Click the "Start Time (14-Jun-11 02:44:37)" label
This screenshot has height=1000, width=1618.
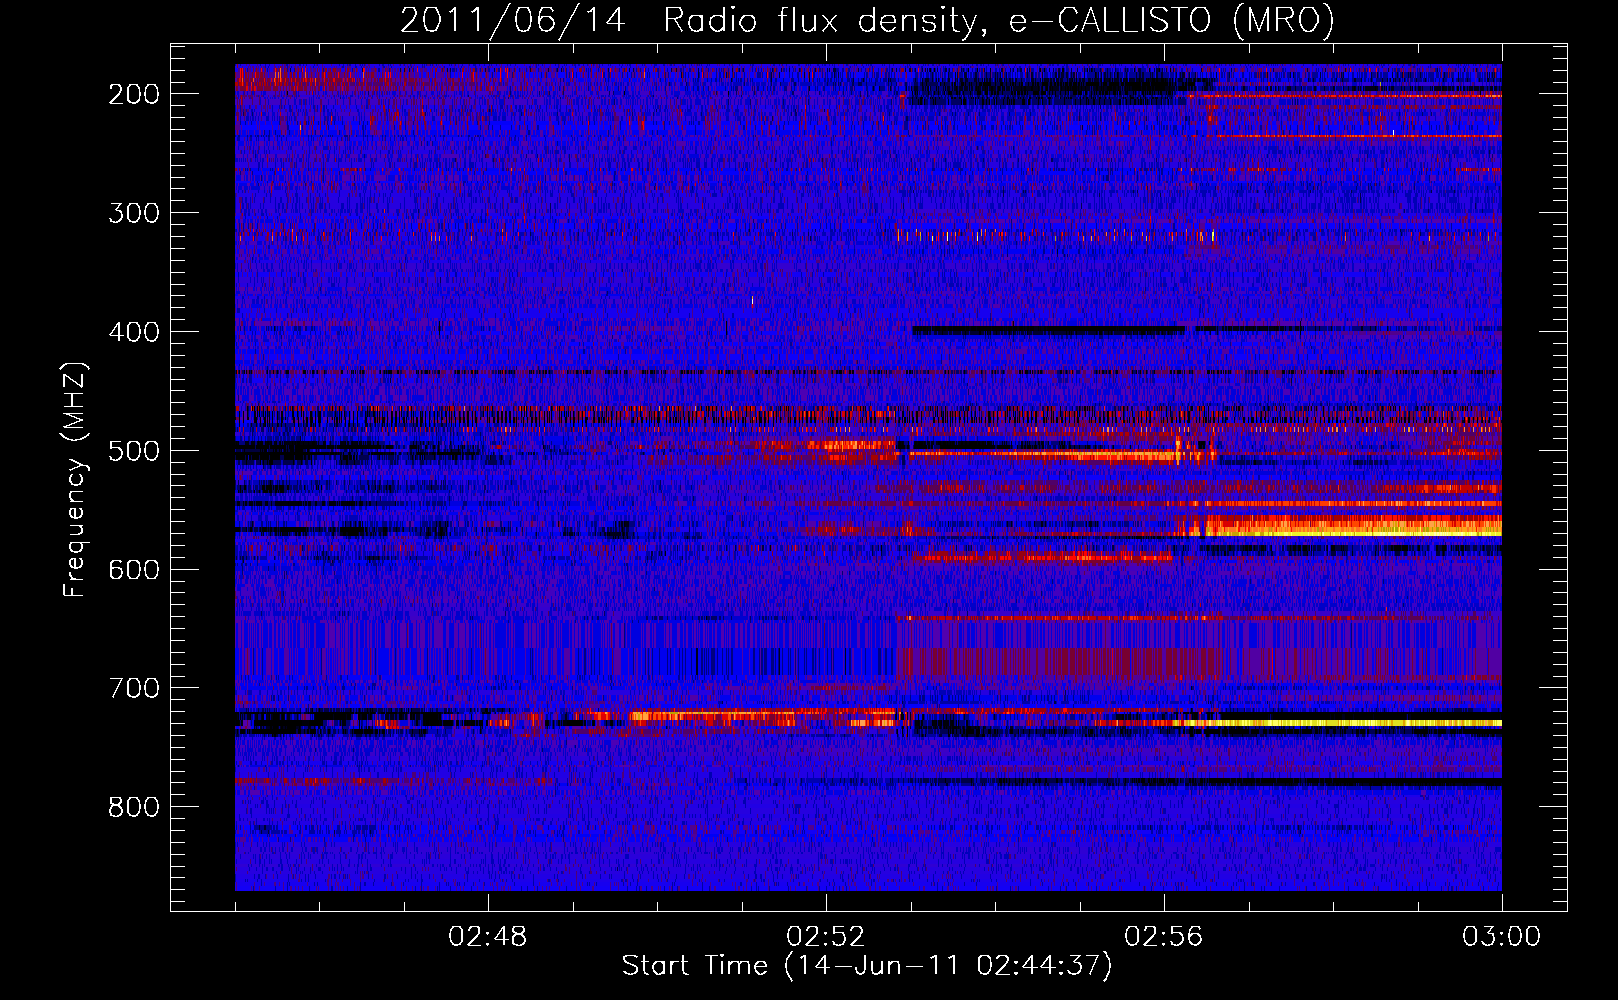[x=867, y=966]
